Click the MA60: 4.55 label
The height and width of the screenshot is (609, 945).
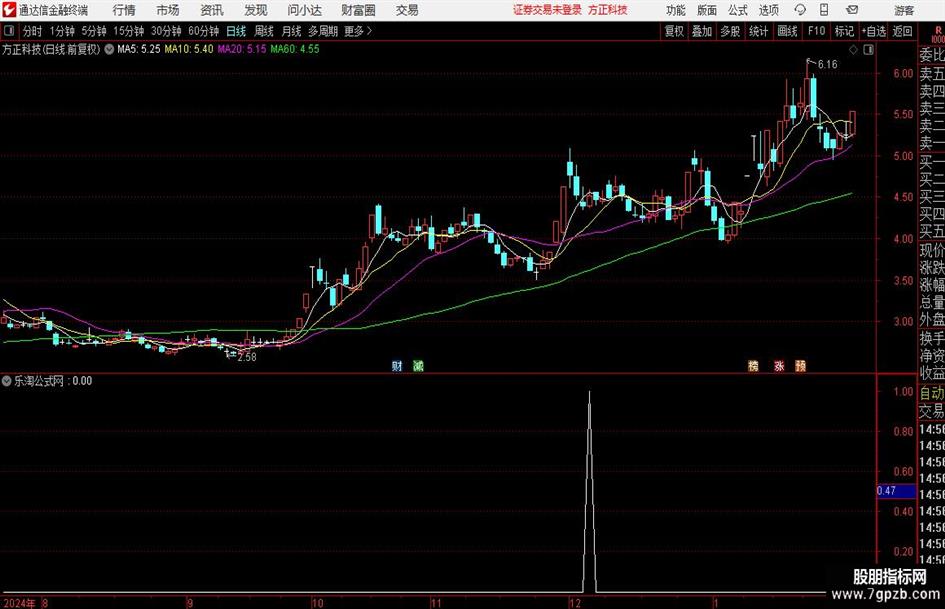pyautogui.click(x=295, y=49)
